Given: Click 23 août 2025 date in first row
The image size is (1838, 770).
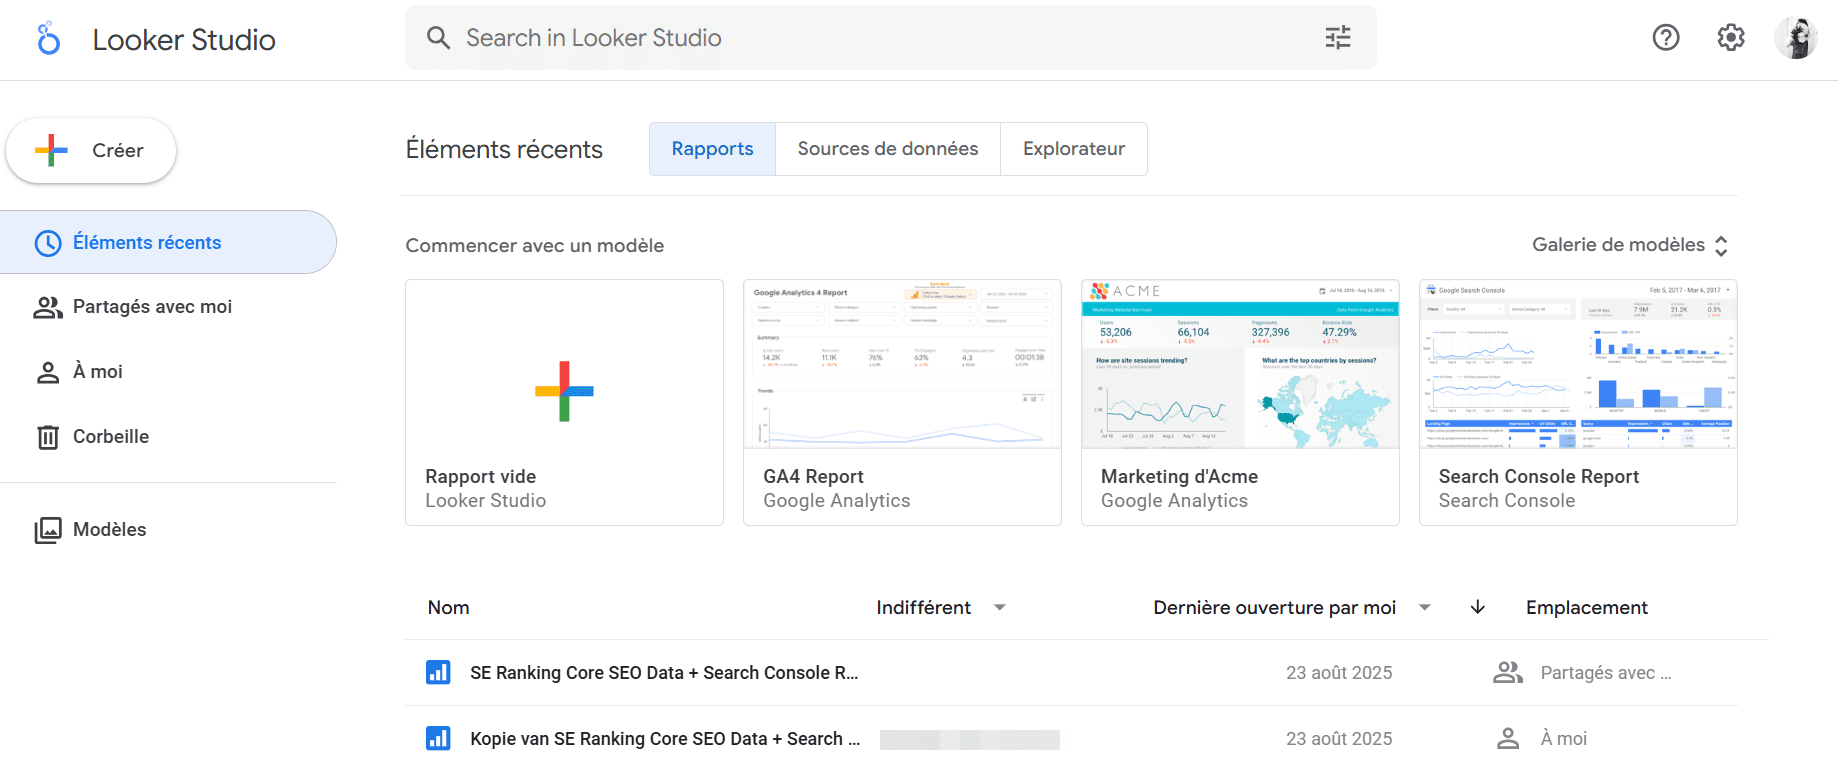Looking at the screenshot, I should tap(1339, 673).
